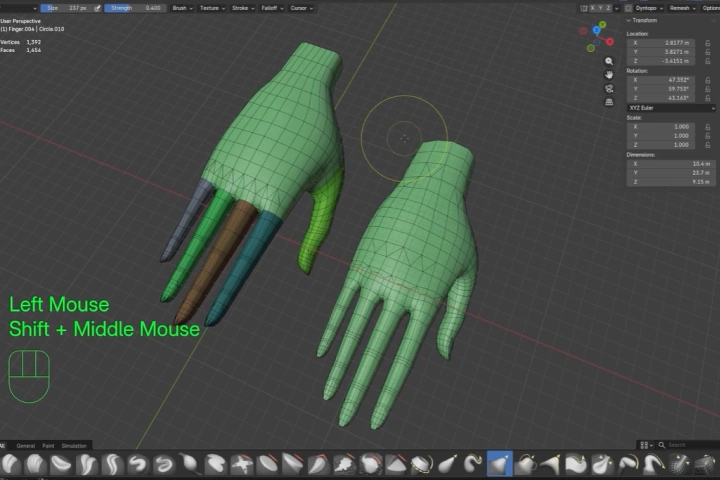Lock Scale Y with its padlock
The image size is (720, 480).
[x=708, y=136]
